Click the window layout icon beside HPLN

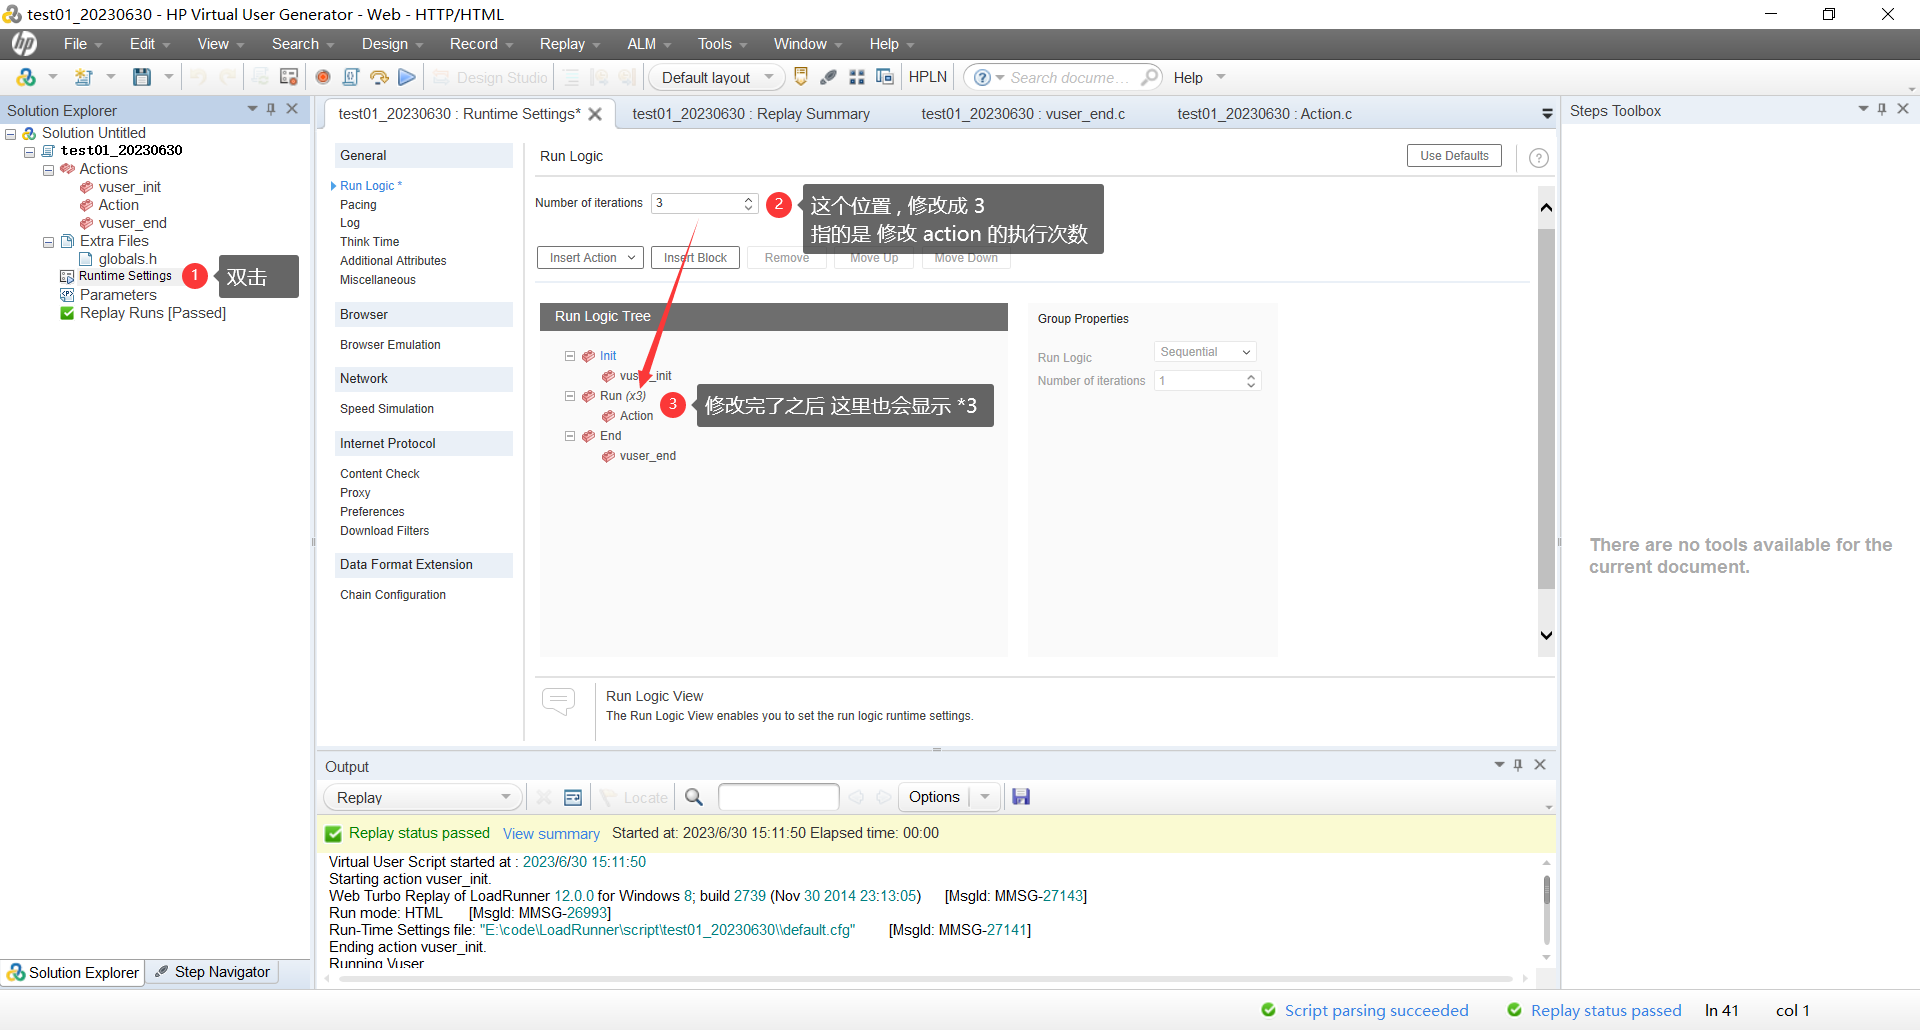point(885,77)
